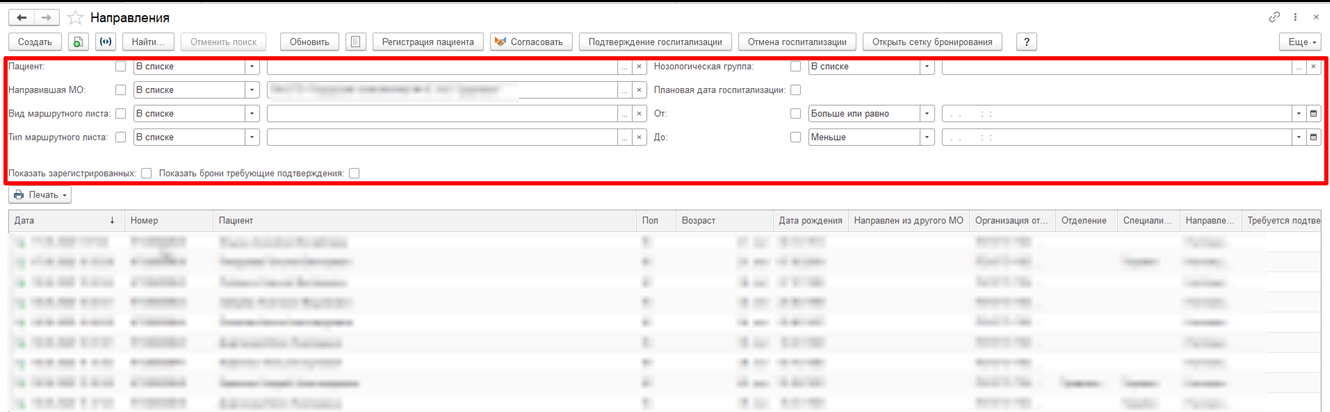The image size is (1330, 412).
Task: Open calendar picker for the От date
Action: [x=1314, y=114]
